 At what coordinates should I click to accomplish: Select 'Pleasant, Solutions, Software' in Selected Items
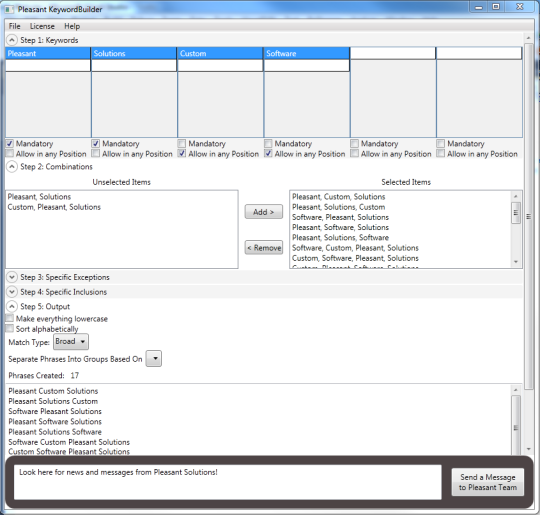[x=340, y=238]
